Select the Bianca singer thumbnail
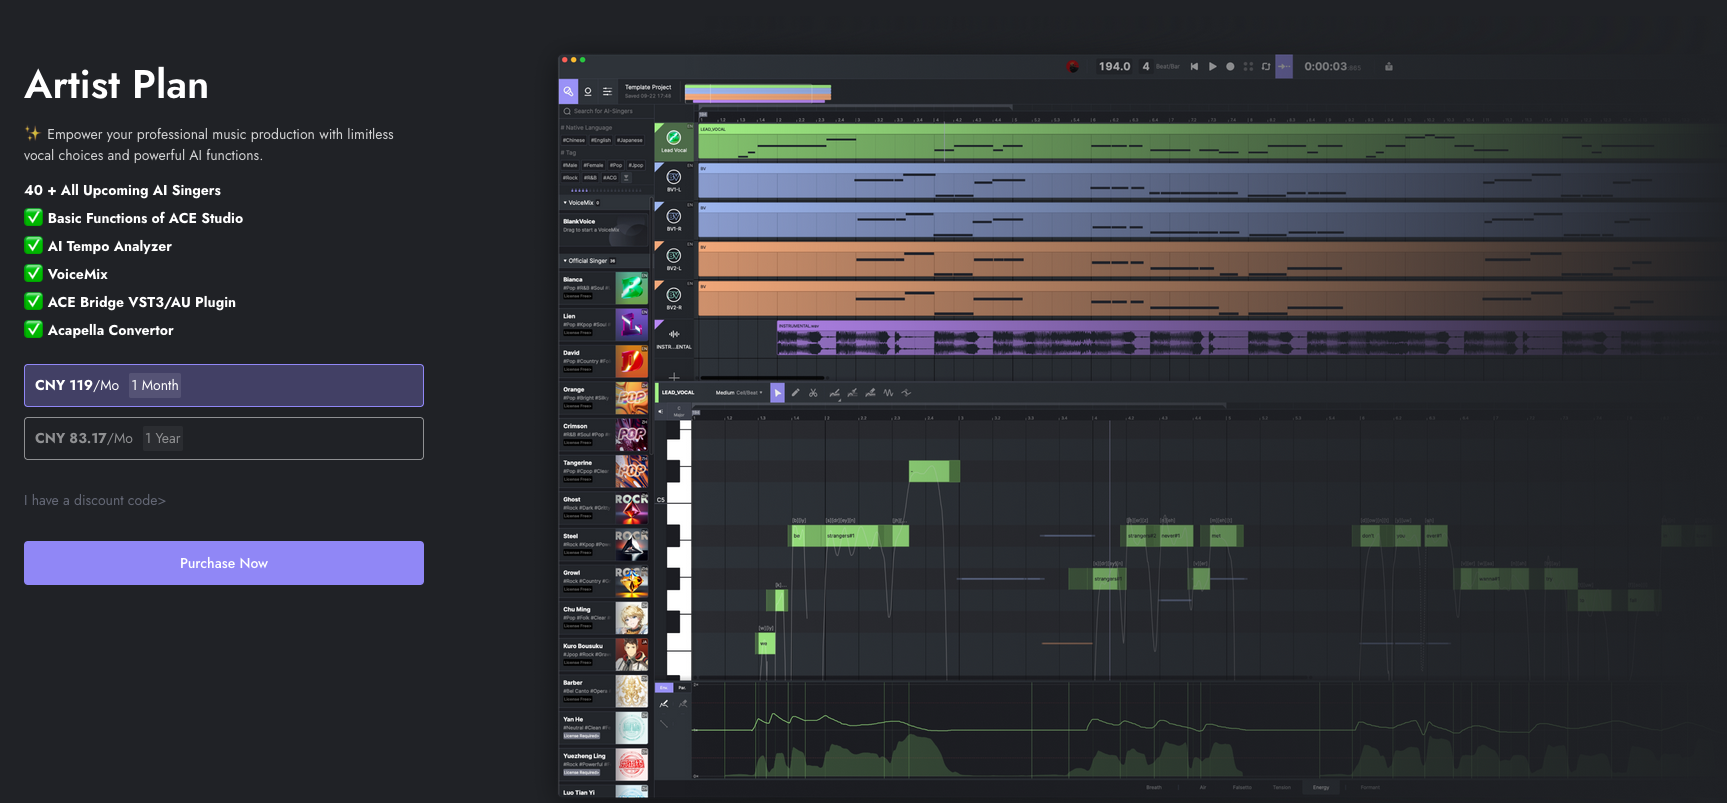The height and width of the screenshot is (803, 1727). point(631,288)
